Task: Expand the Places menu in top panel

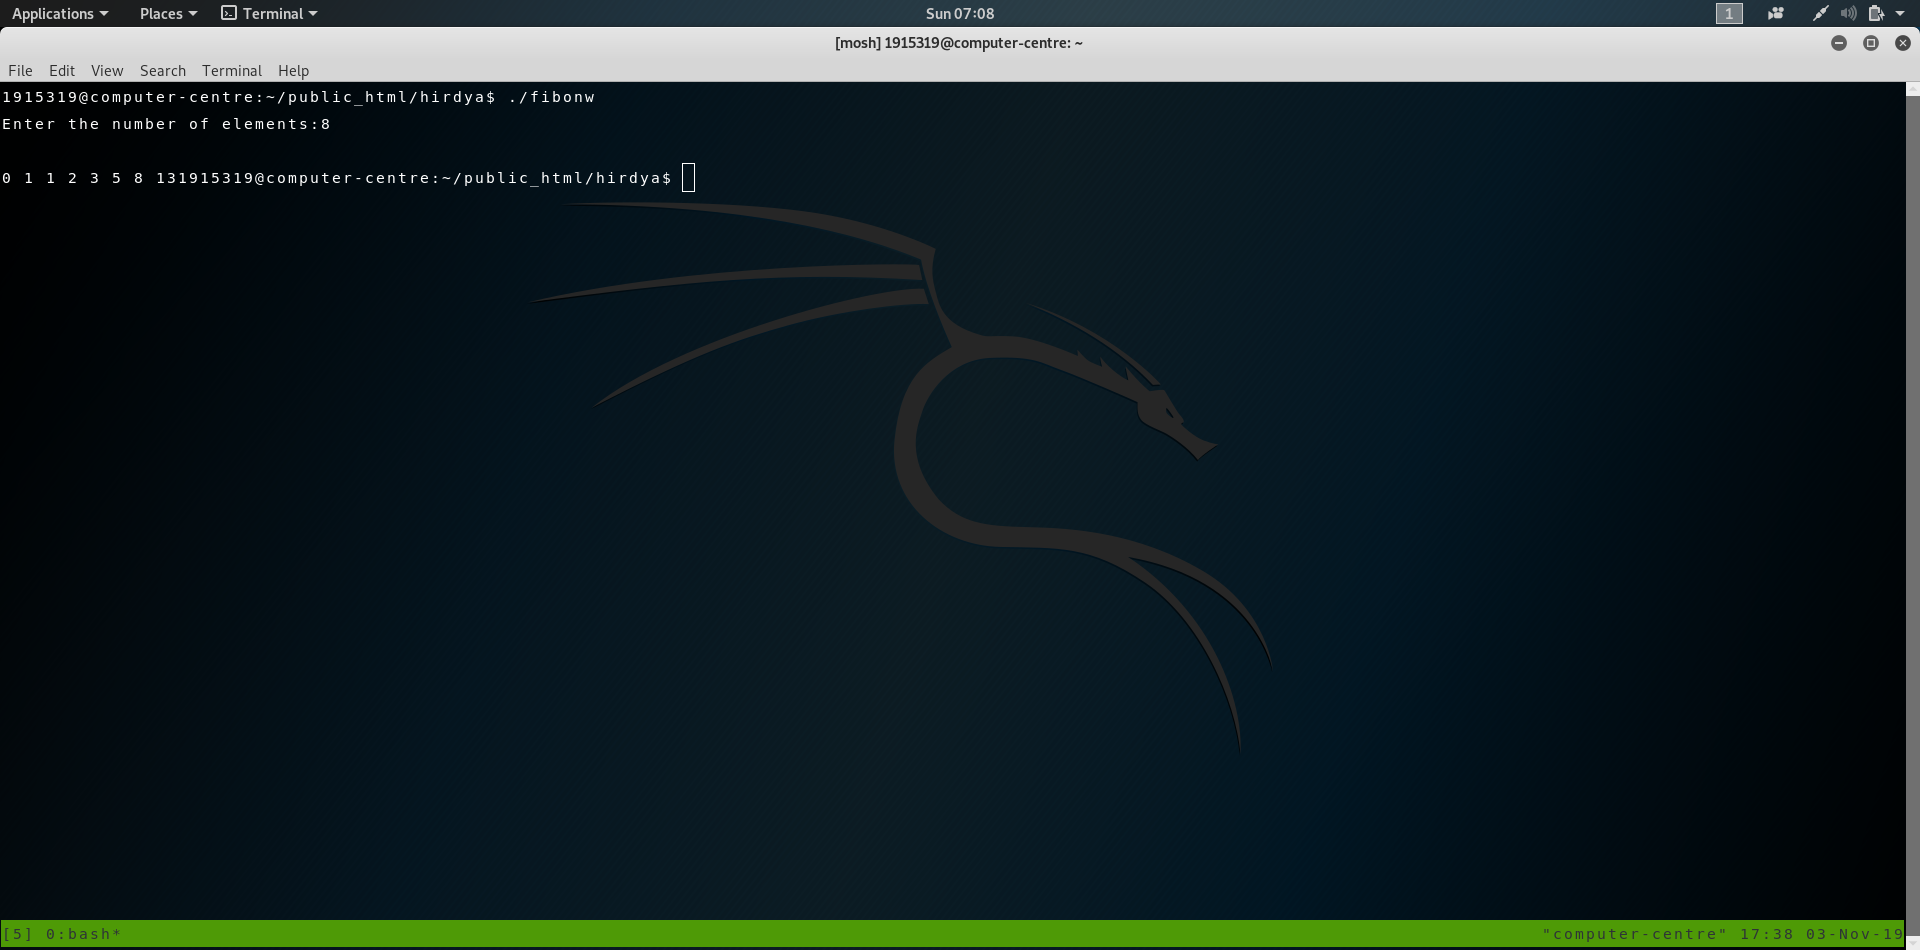Action: [168, 13]
